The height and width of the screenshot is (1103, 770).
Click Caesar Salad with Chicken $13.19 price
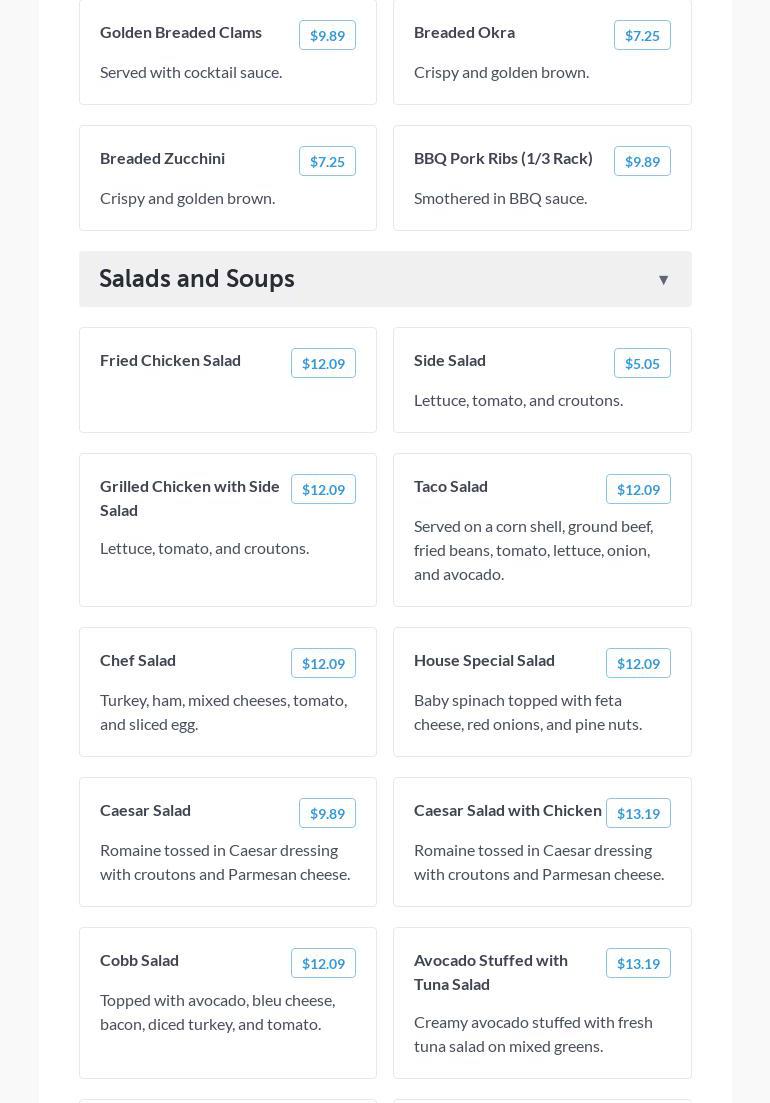click(638, 813)
